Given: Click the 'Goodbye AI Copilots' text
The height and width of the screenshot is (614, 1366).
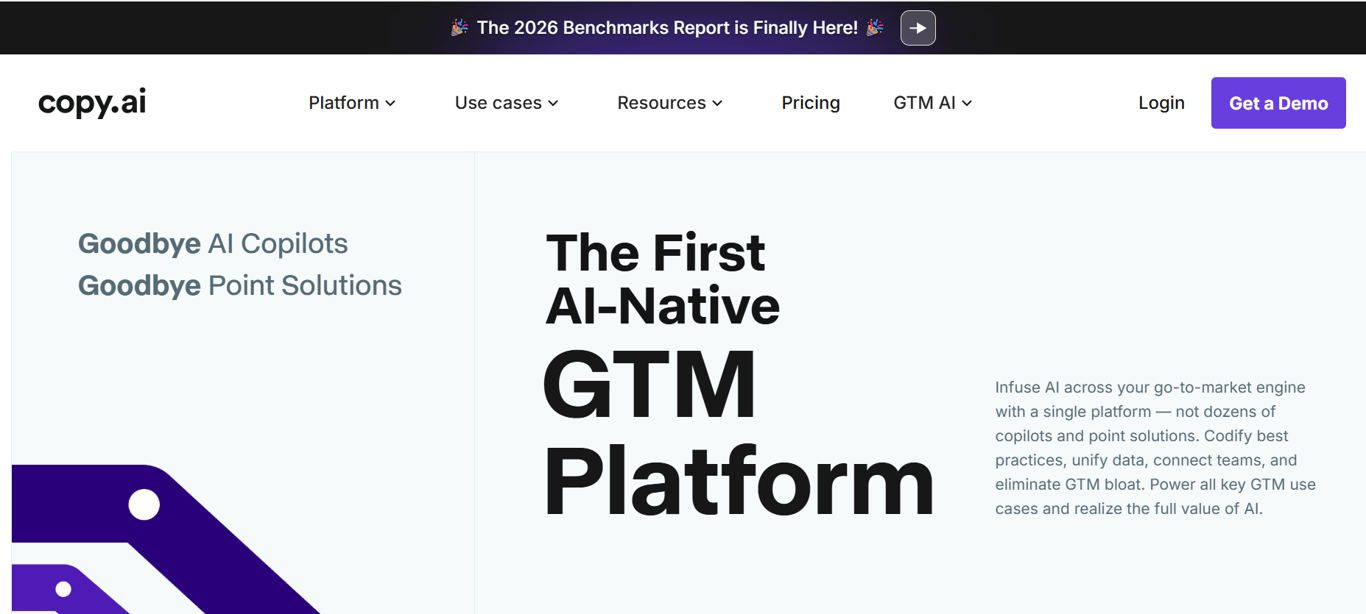Looking at the screenshot, I should (x=213, y=243).
